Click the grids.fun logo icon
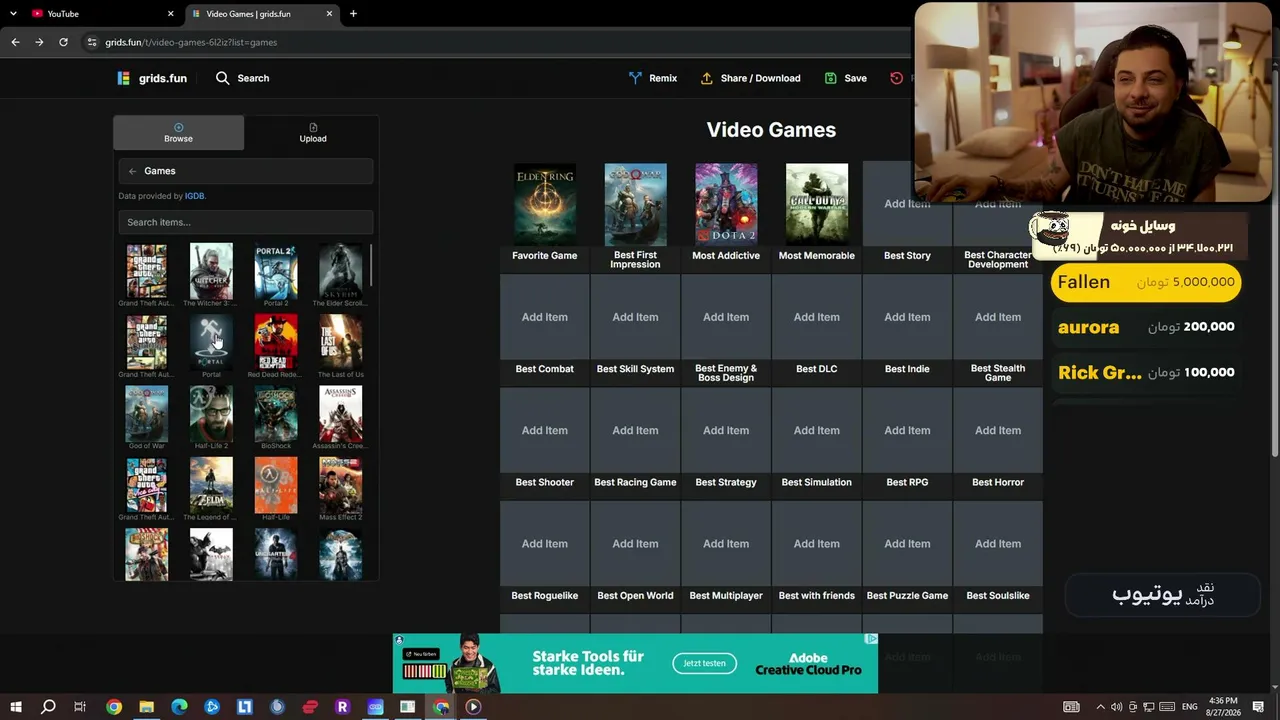This screenshot has height=720, width=1280. click(x=123, y=78)
